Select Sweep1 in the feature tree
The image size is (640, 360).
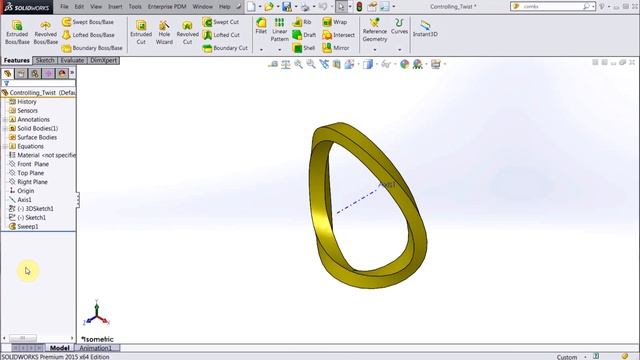click(x=28, y=227)
